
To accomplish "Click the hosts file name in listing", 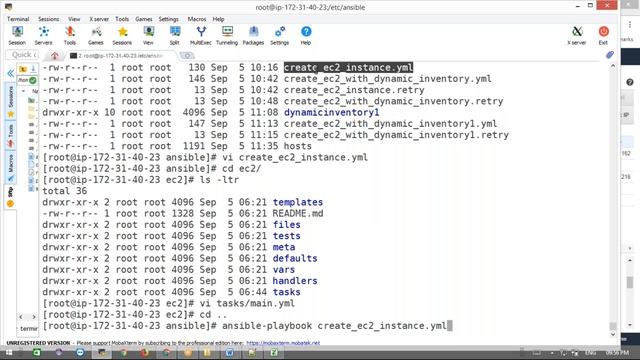I will (298, 146).
